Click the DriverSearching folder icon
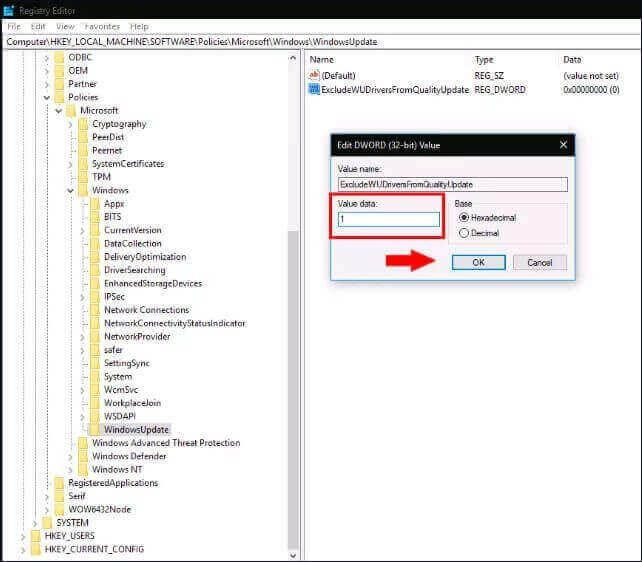The width and height of the screenshot is (642, 562). (x=94, y=270)
